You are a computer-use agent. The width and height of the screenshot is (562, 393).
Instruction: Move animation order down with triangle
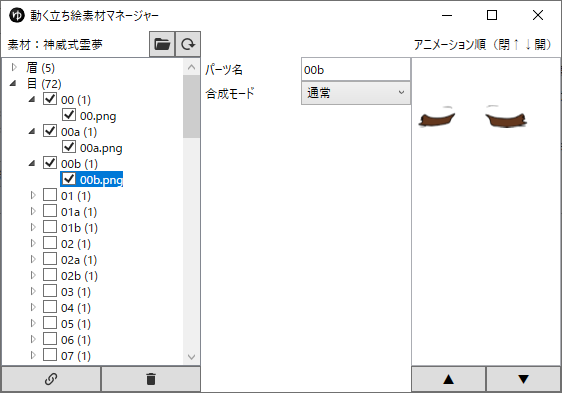point(523,379)
